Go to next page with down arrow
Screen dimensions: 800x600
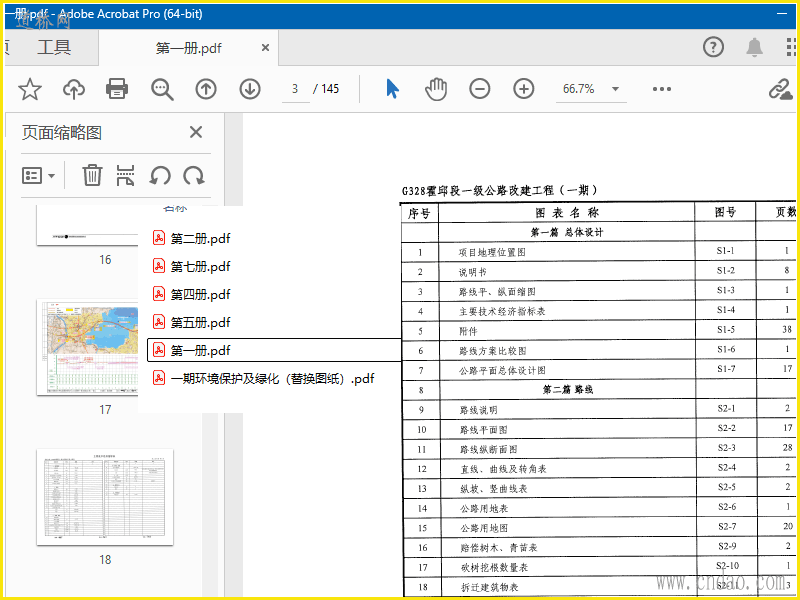click(250, 89)
